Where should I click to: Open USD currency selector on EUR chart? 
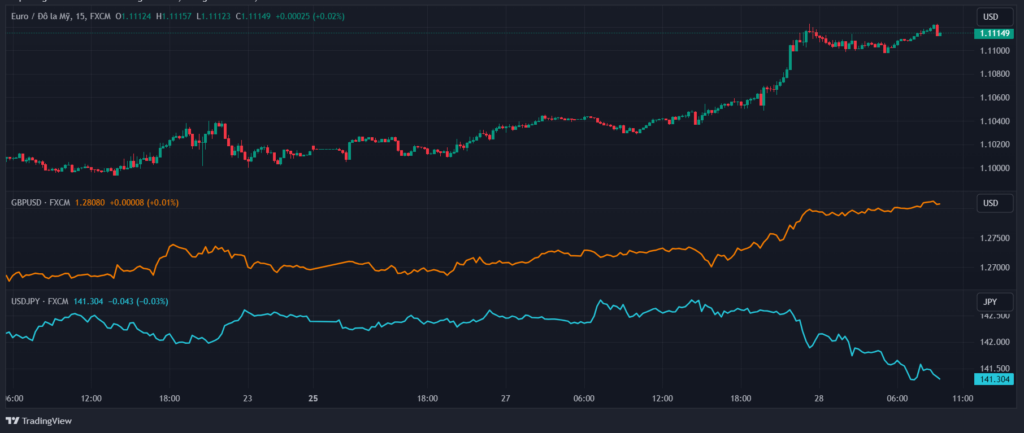pyautogui.click(x=991, y=16)
